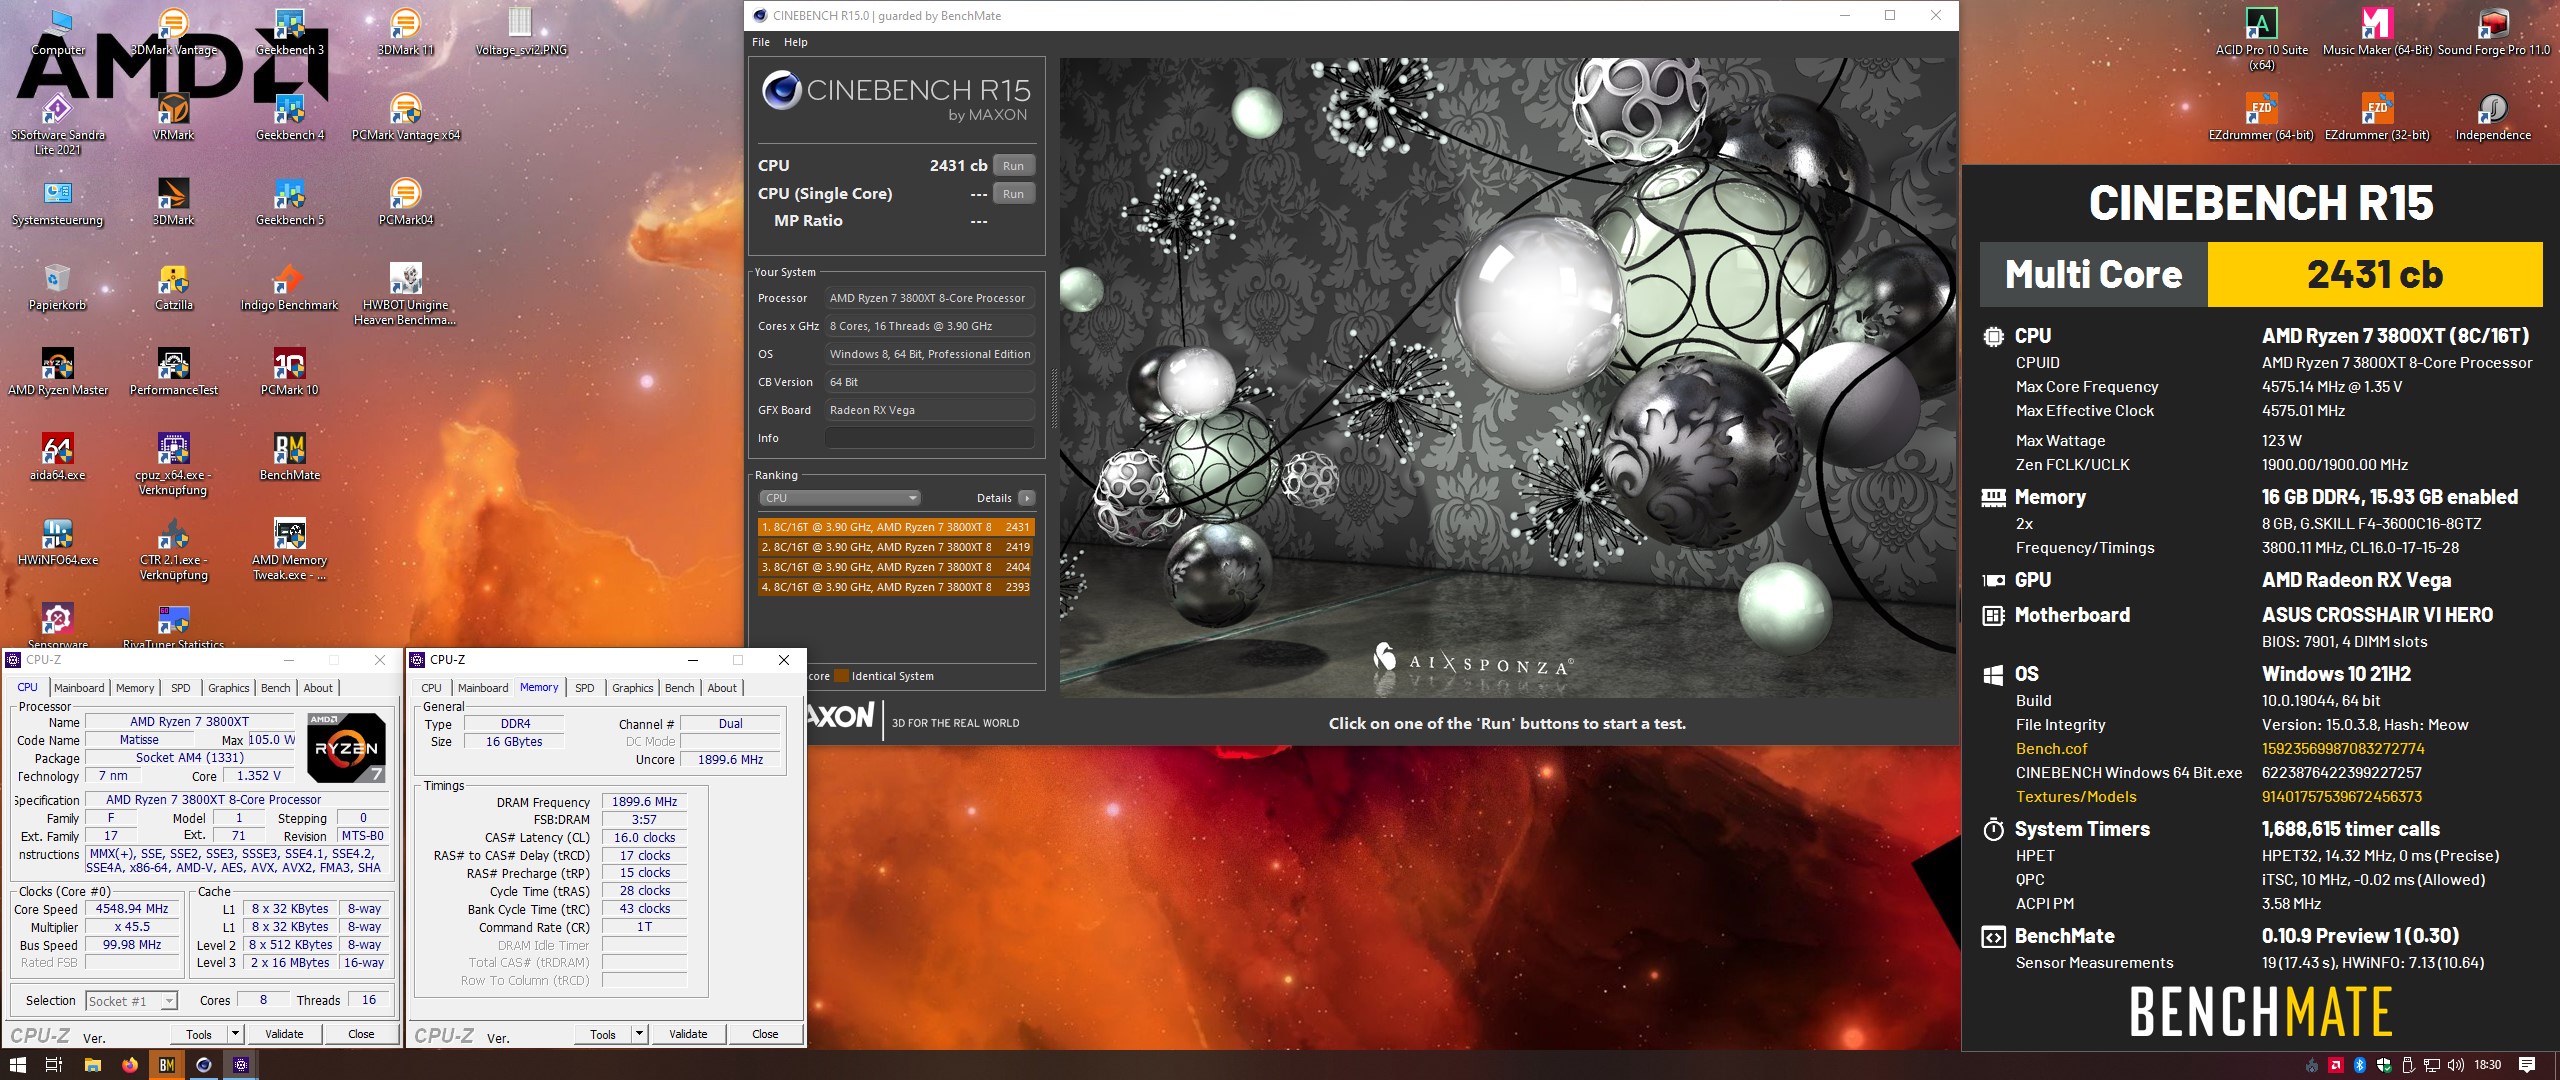Select the CTR 2.1.exe shortcut
The height and width of the screenshot is (1080, 2560).
click(x=173, y=548)
